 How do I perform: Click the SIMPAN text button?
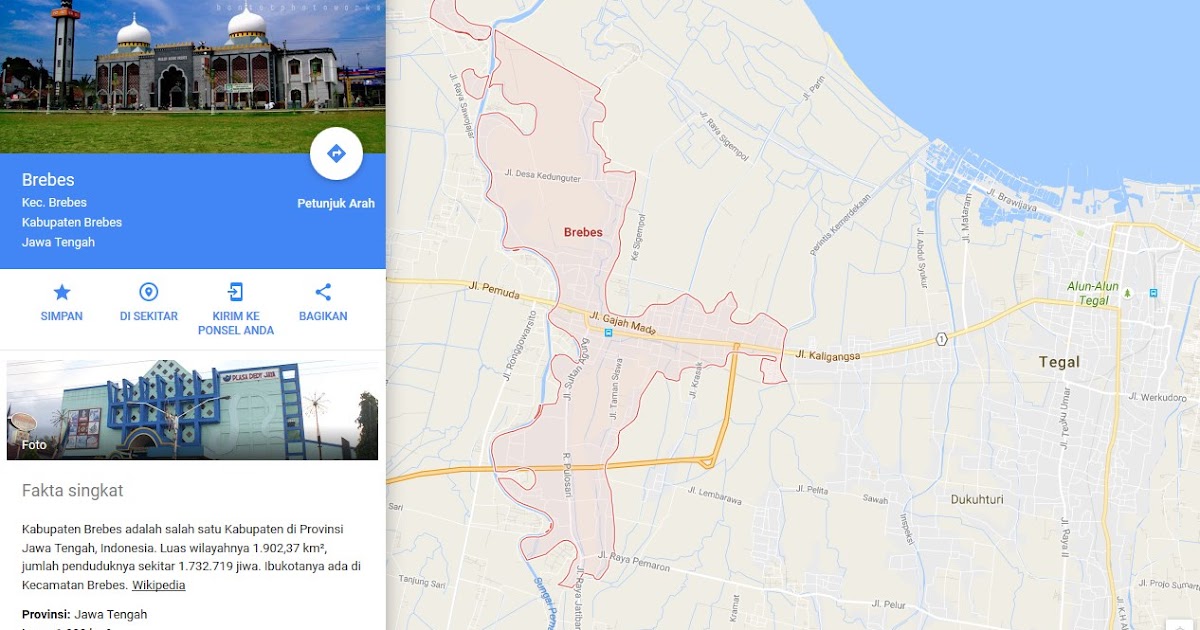[x=61, y=316]
